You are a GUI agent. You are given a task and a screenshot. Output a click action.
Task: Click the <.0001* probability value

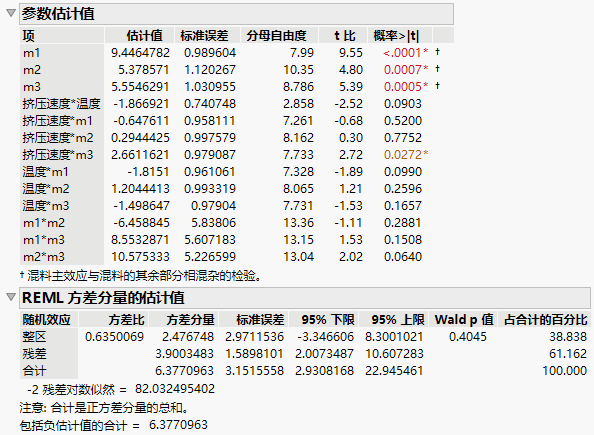(x=405, y=53)
